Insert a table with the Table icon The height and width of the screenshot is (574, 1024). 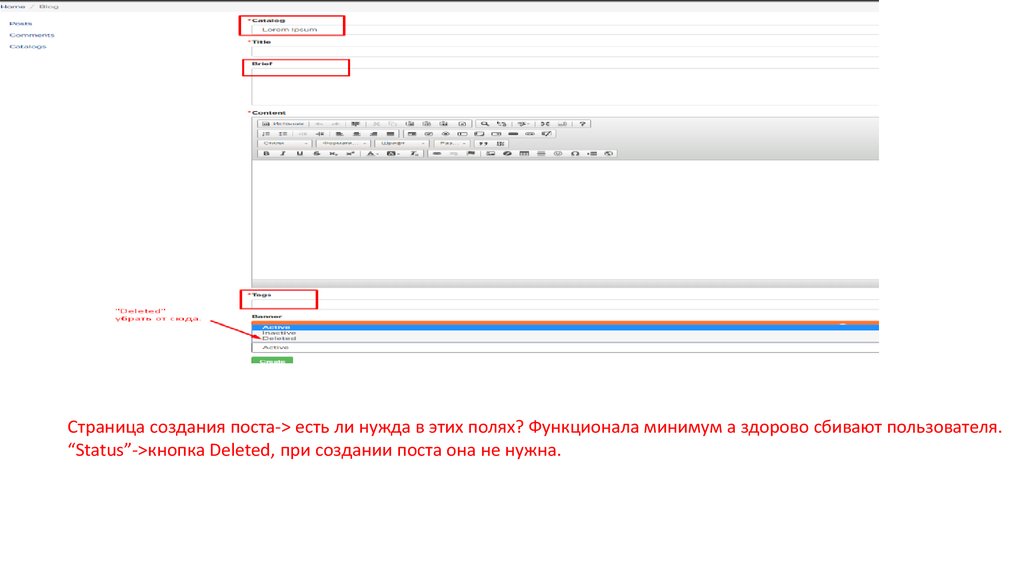click(524, 153)
